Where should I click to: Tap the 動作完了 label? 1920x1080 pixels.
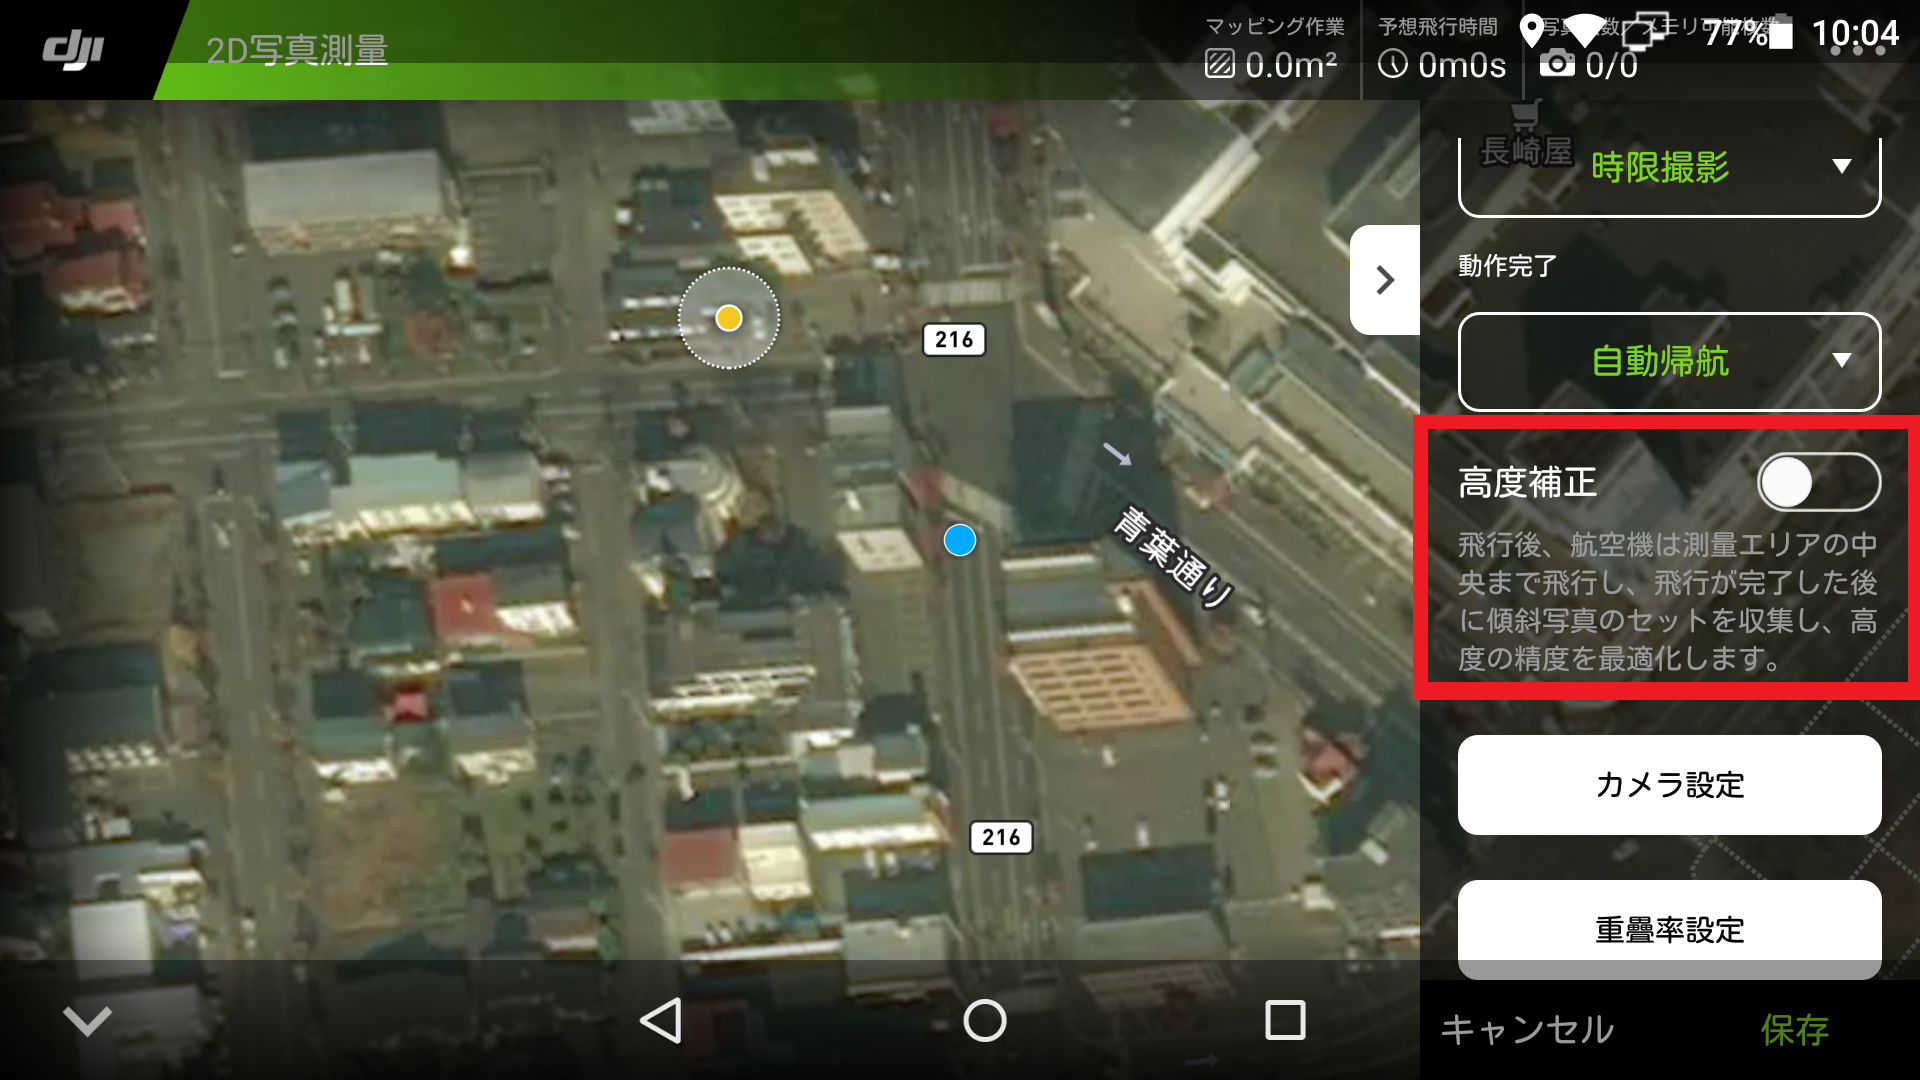(x=1507, y=266)
